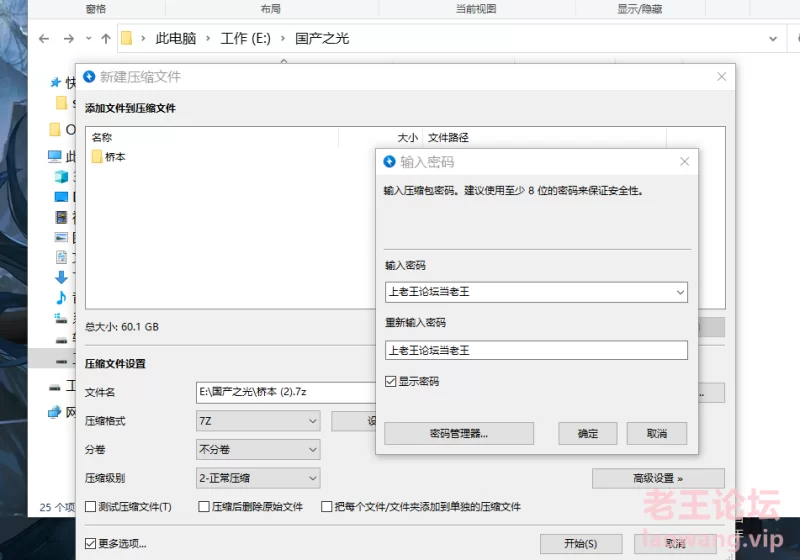Screen dimensions: 800x560
Task: Uncheck the 显示密码 checkbox
Action: [x=390, y=381]
